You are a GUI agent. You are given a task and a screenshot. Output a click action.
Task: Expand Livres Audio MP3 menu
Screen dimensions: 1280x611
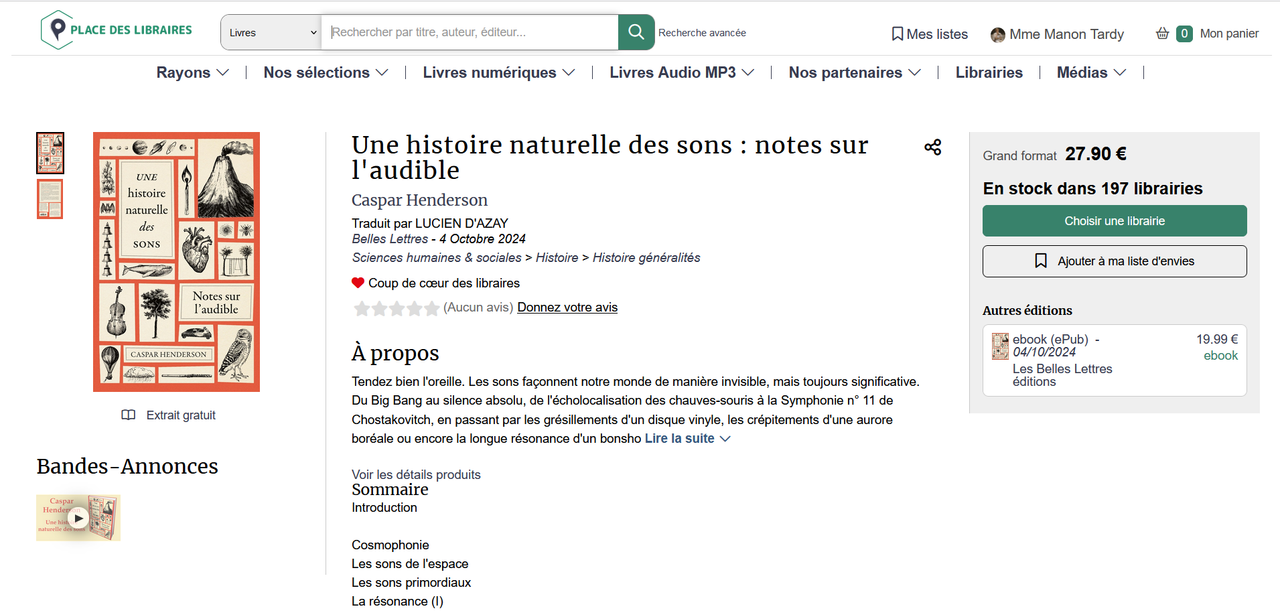682,72
